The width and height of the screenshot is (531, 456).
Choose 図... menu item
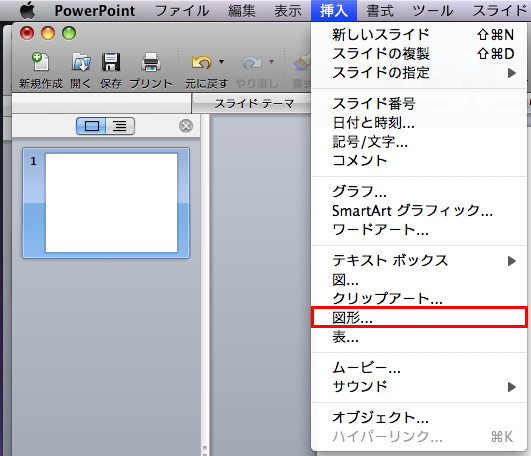click(419, 280)
